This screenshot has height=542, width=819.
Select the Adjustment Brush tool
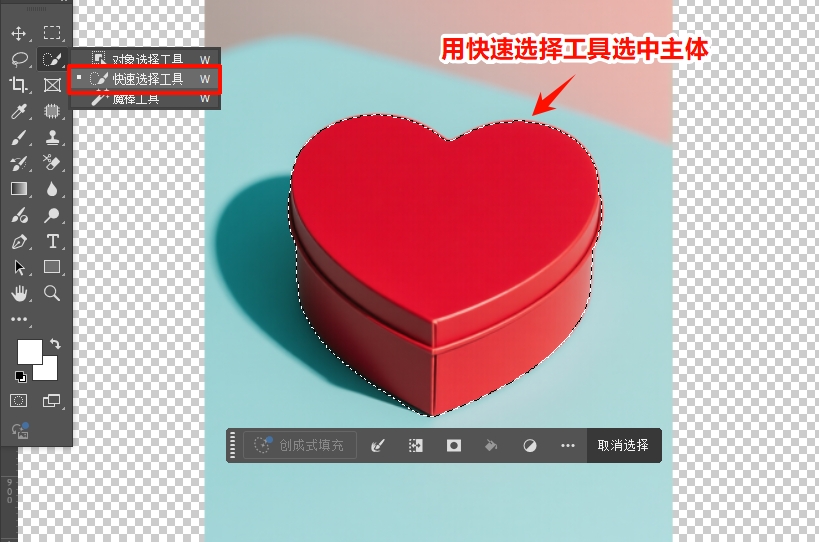pos(19,215)
